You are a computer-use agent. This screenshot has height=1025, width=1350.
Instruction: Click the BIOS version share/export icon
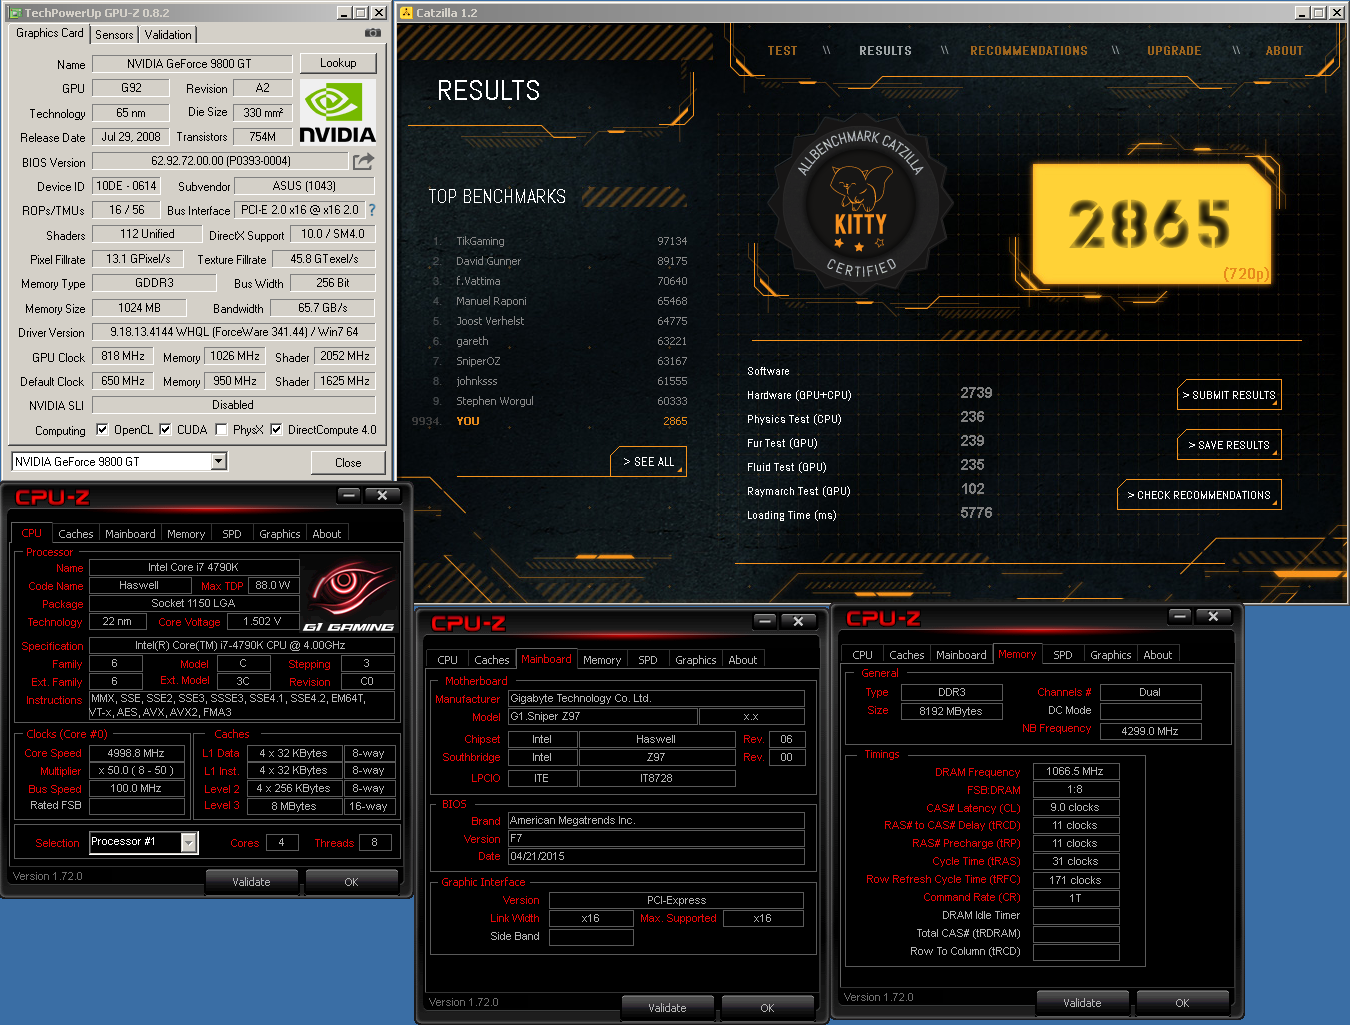click(363, 161)
